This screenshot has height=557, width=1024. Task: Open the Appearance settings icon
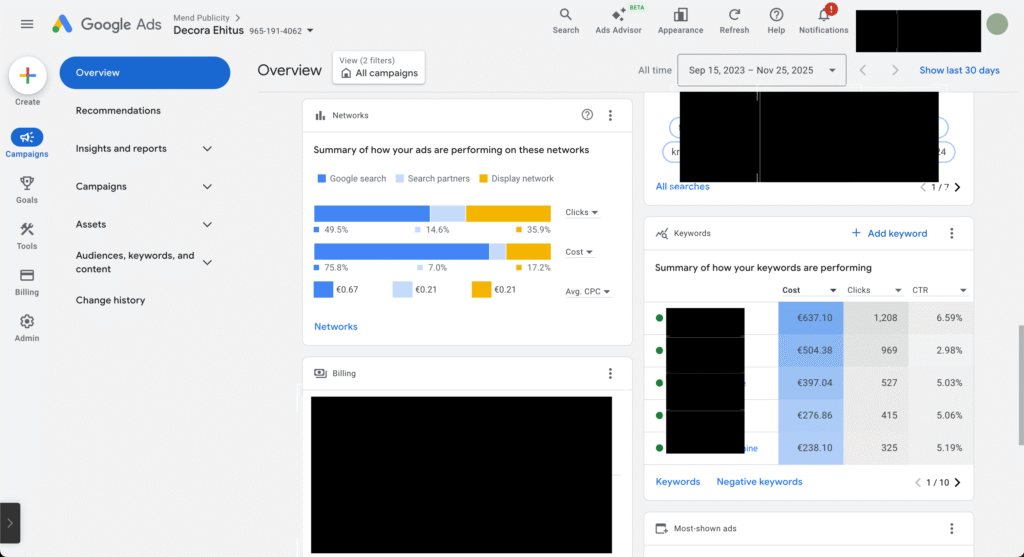(680, 16)
